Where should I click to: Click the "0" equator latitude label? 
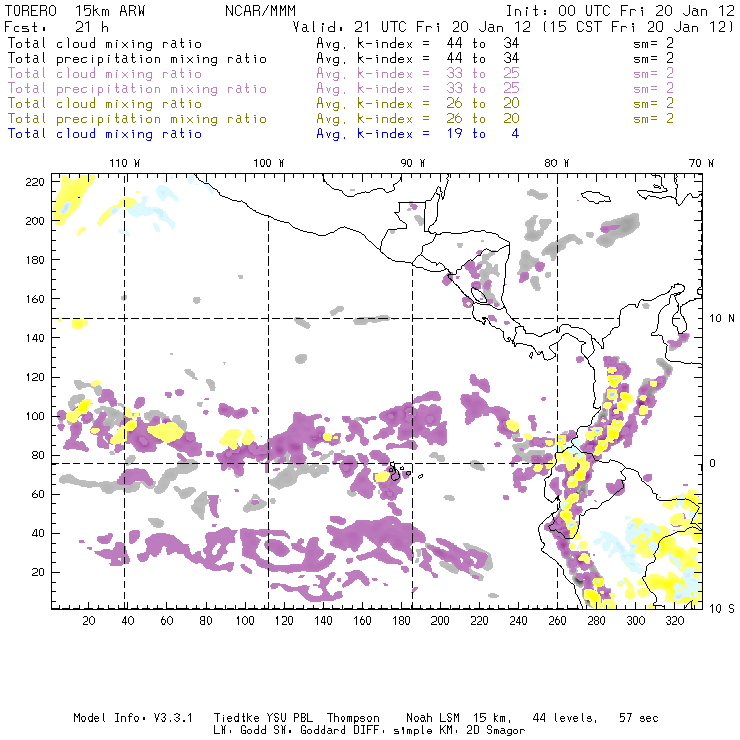click(x=713, y=463)
